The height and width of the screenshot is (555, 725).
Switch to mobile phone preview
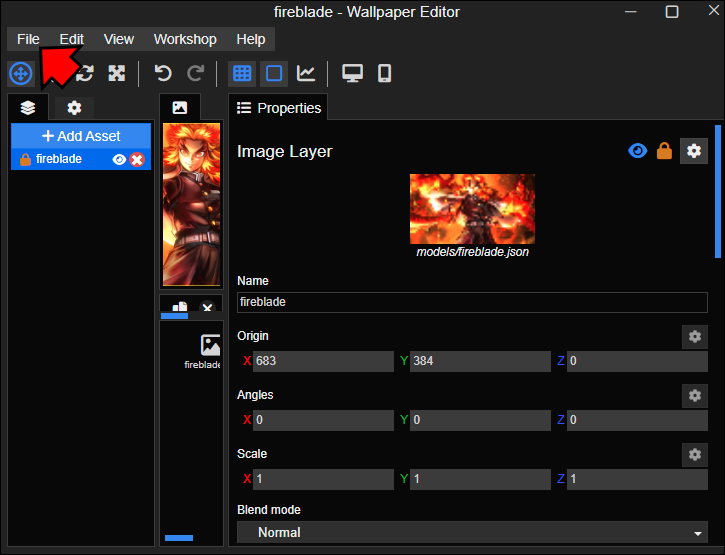coord(384,73)
